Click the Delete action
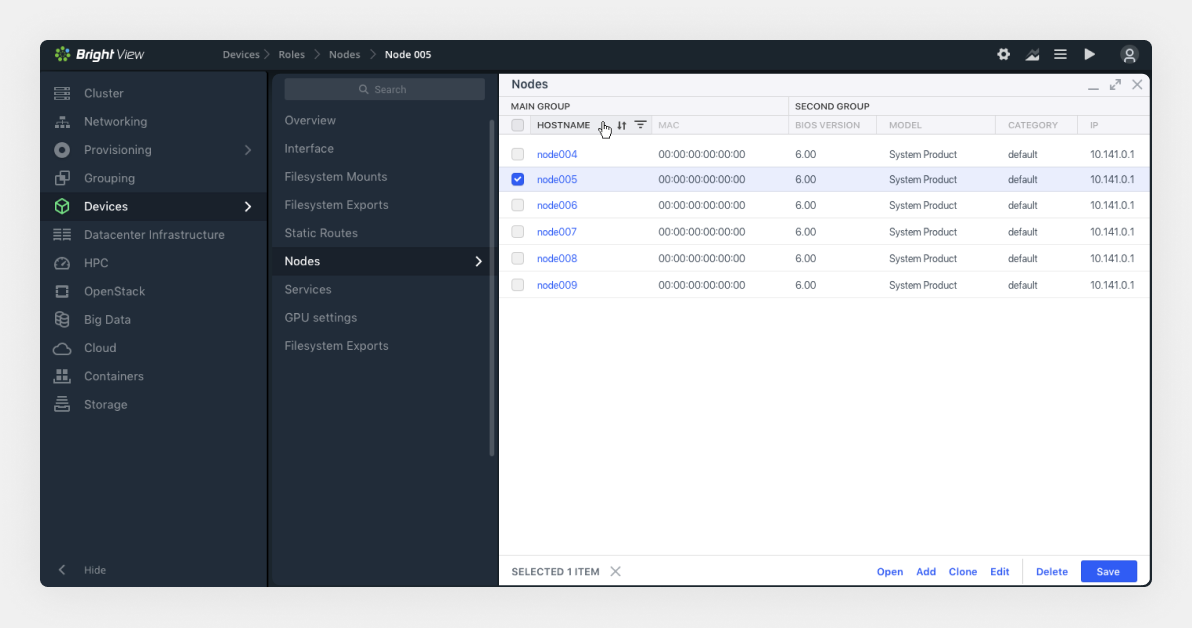The height and width of the screenshot is (628, 1192). pos(1051,572)
